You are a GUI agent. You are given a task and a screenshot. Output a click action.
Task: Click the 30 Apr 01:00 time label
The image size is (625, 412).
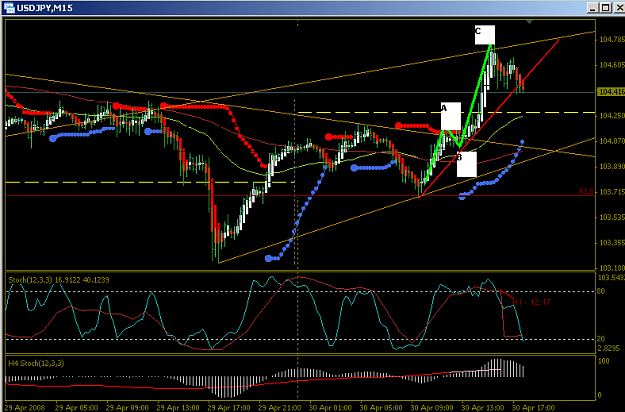[x=330, y=408]
